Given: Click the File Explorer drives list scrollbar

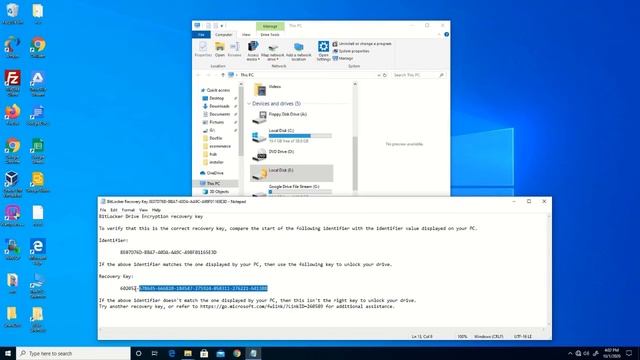Looking at the screenshot, I should click(355, 163).
